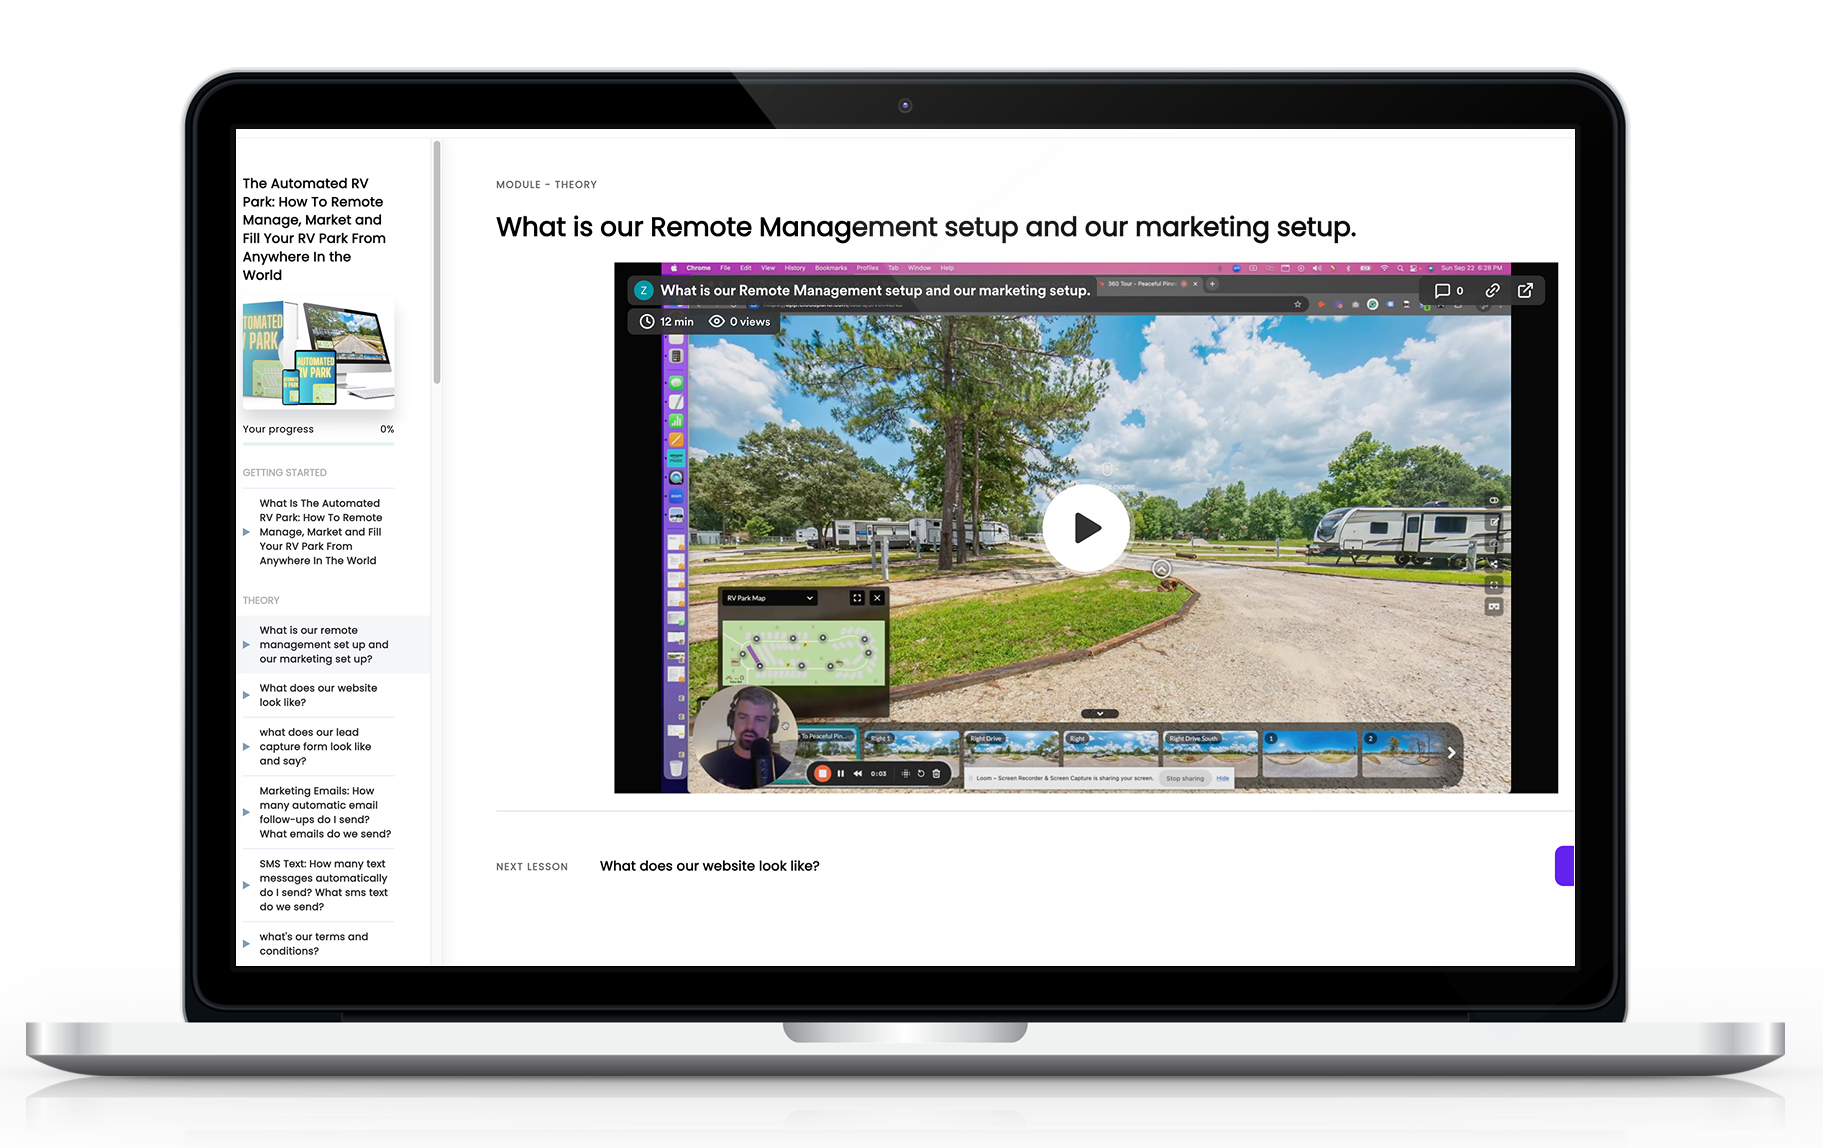Open lesson 'Marketing Emails: How many automatic'
This screenshot has width=1823, height=1148.
(318, 812)
